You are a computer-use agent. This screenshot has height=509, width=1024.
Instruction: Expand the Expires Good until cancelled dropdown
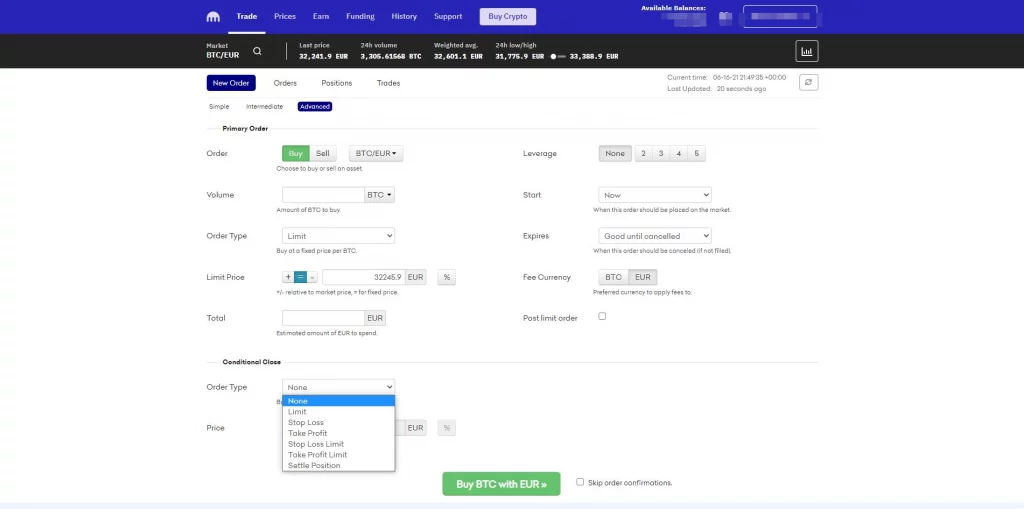[655, 236]
